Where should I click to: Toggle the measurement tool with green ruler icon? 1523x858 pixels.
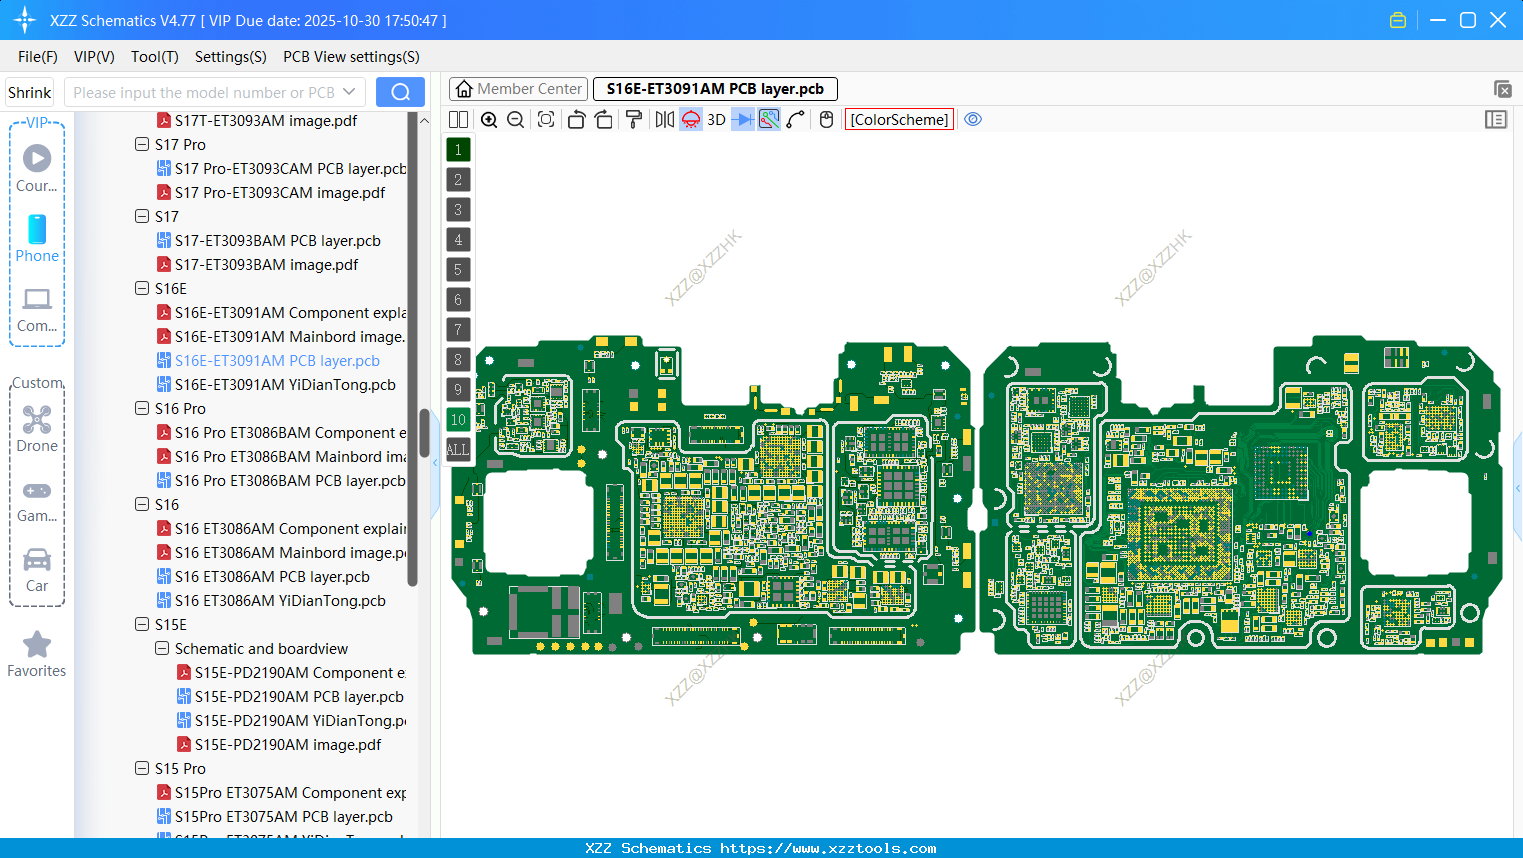tap(768, 119)
